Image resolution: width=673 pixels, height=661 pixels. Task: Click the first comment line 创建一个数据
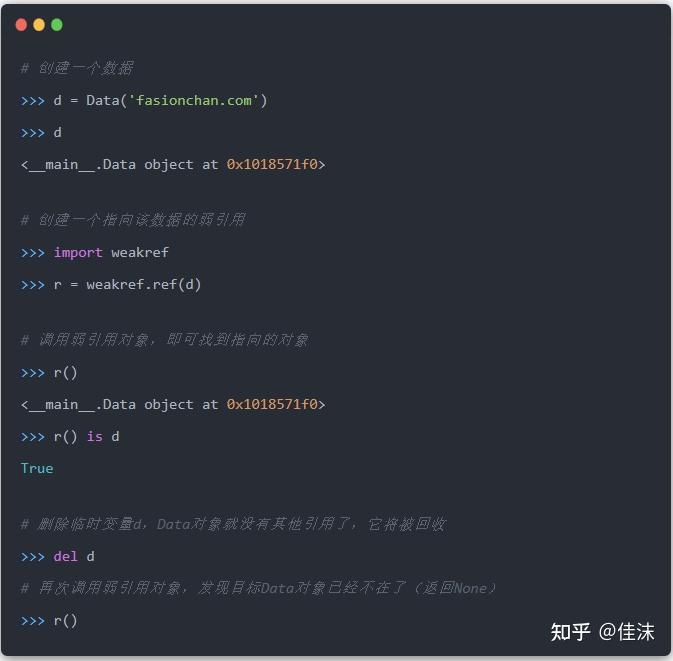click(77, 68)
